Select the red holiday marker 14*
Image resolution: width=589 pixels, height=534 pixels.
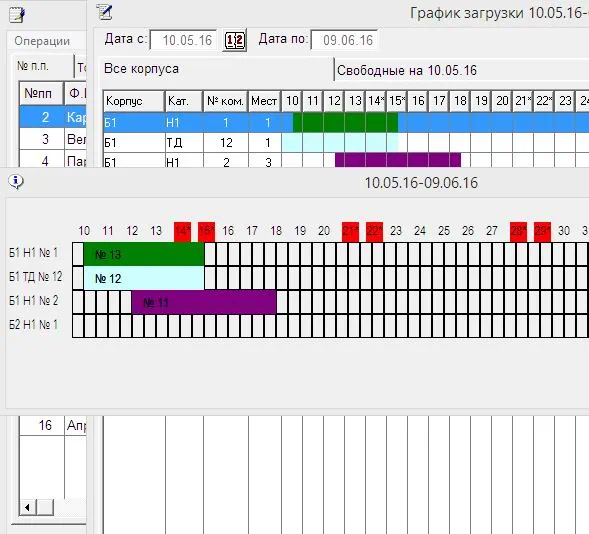(183, 232)
